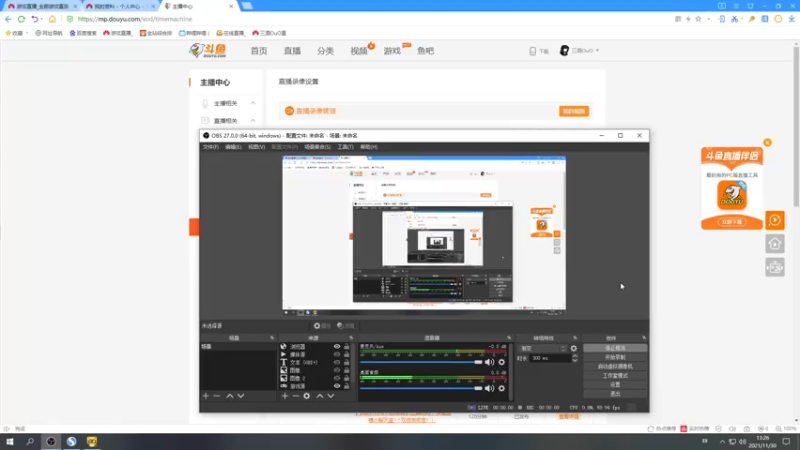Open the scene transition type dropdown
This screenshot has height=450, width=800.
[543, 348]
